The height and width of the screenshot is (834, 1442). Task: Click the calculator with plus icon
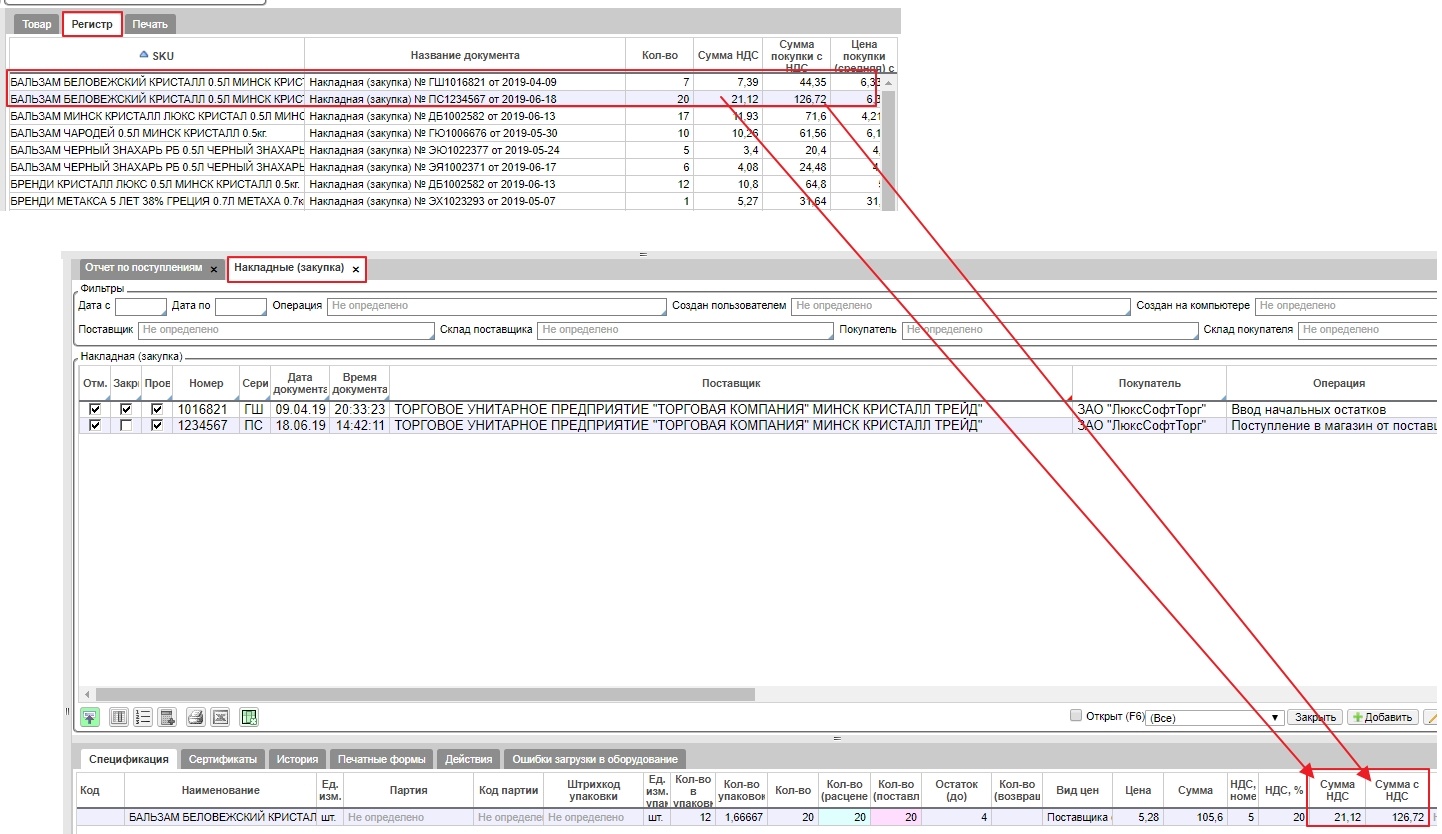167,717
